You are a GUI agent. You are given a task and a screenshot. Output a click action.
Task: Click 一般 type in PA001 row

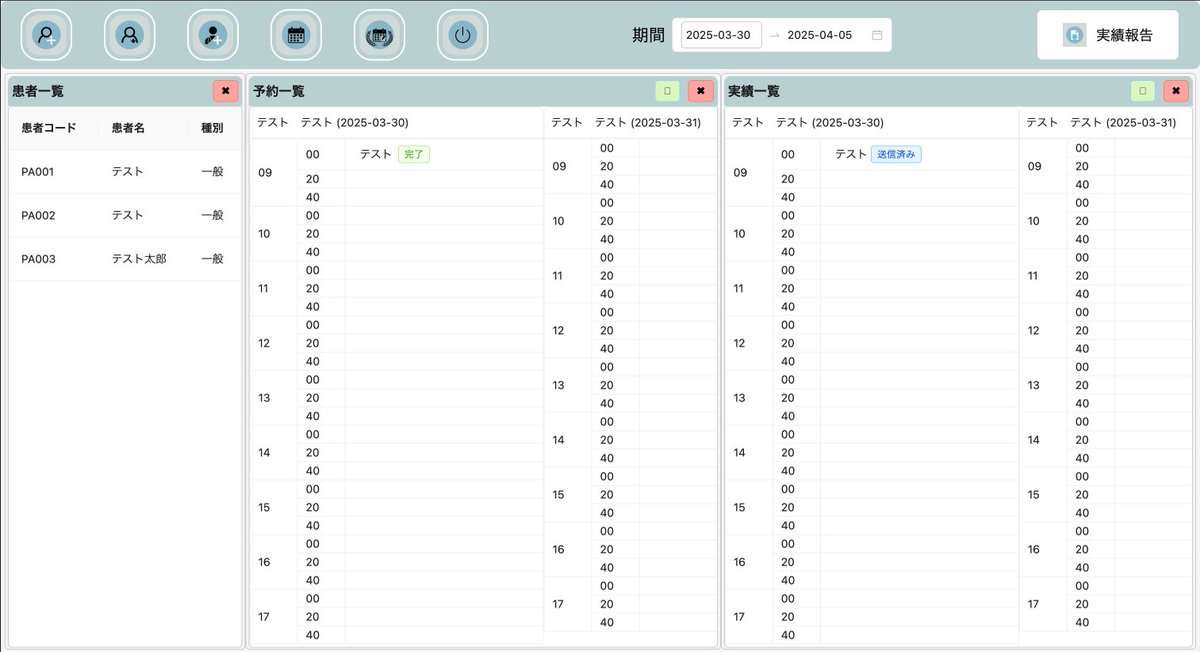coord(212,172)
